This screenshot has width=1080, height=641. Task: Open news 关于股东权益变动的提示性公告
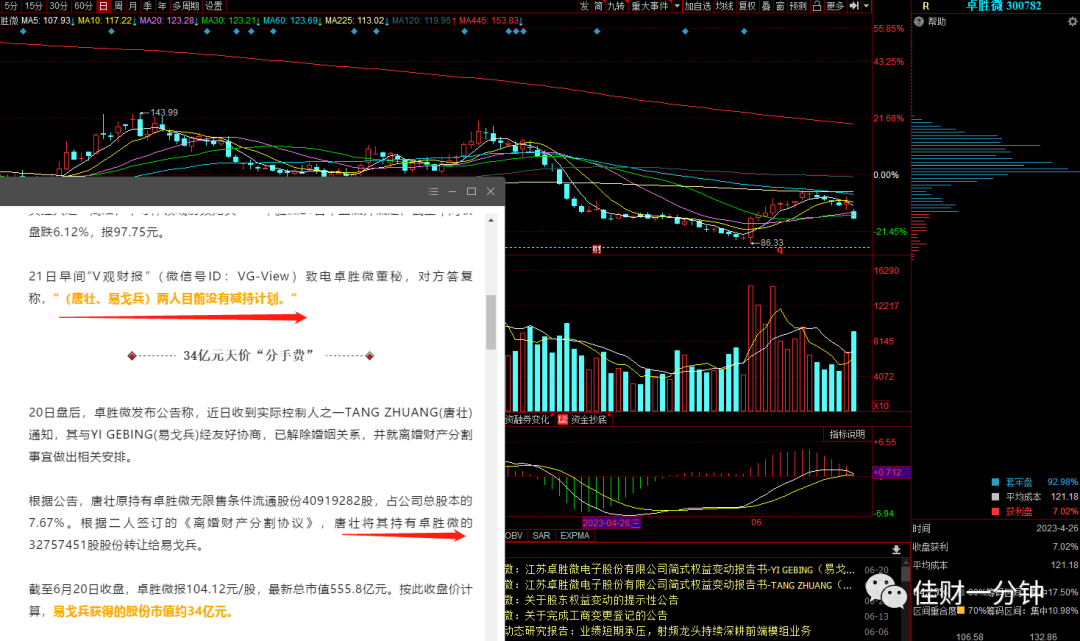601,600
